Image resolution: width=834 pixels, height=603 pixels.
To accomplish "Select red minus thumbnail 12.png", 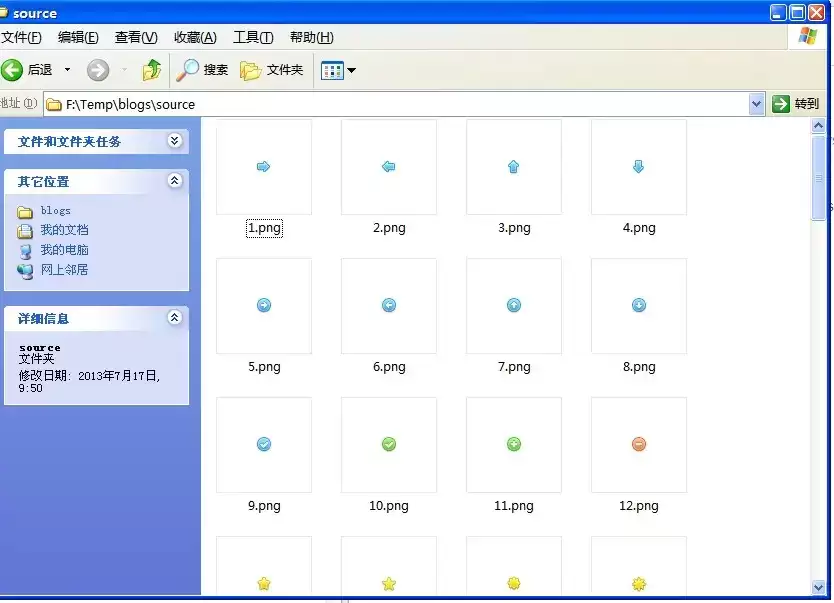I will (x=639, y=445).
